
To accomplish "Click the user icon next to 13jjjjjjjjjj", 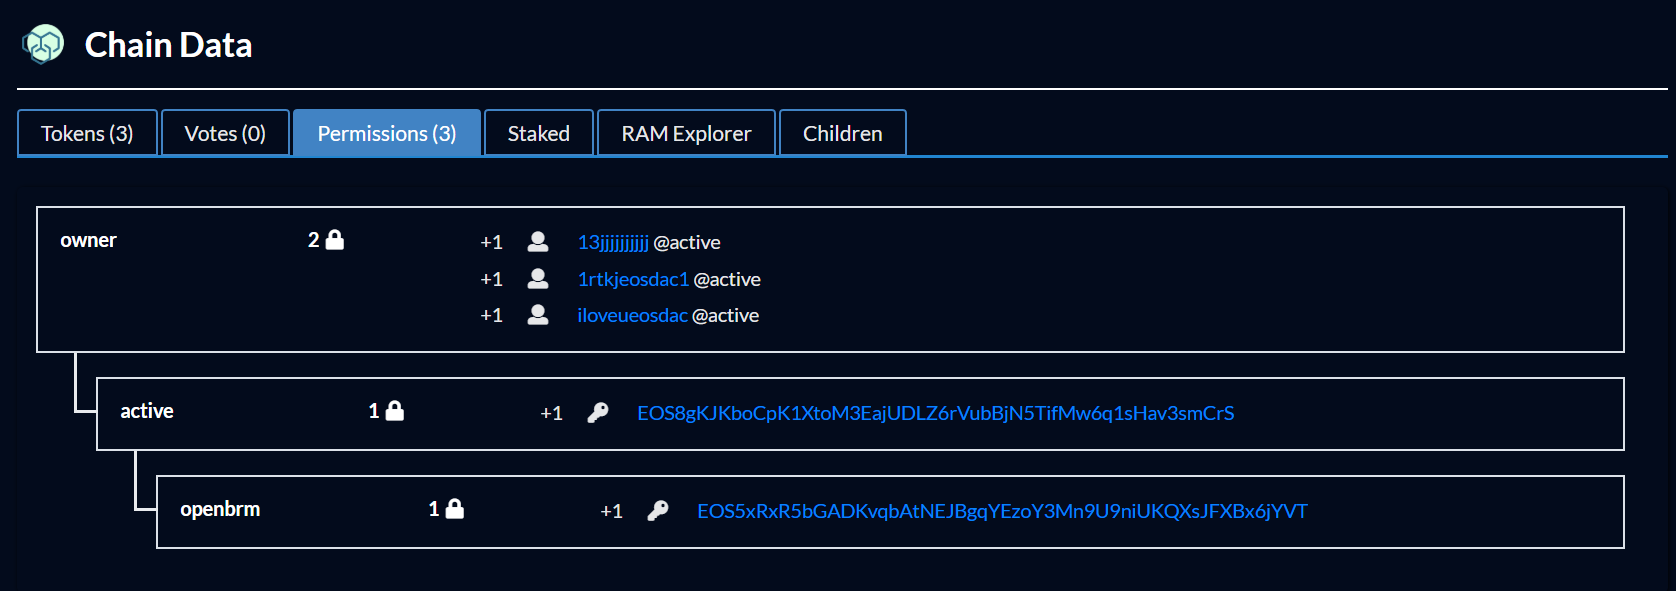I will click(538, 241).
